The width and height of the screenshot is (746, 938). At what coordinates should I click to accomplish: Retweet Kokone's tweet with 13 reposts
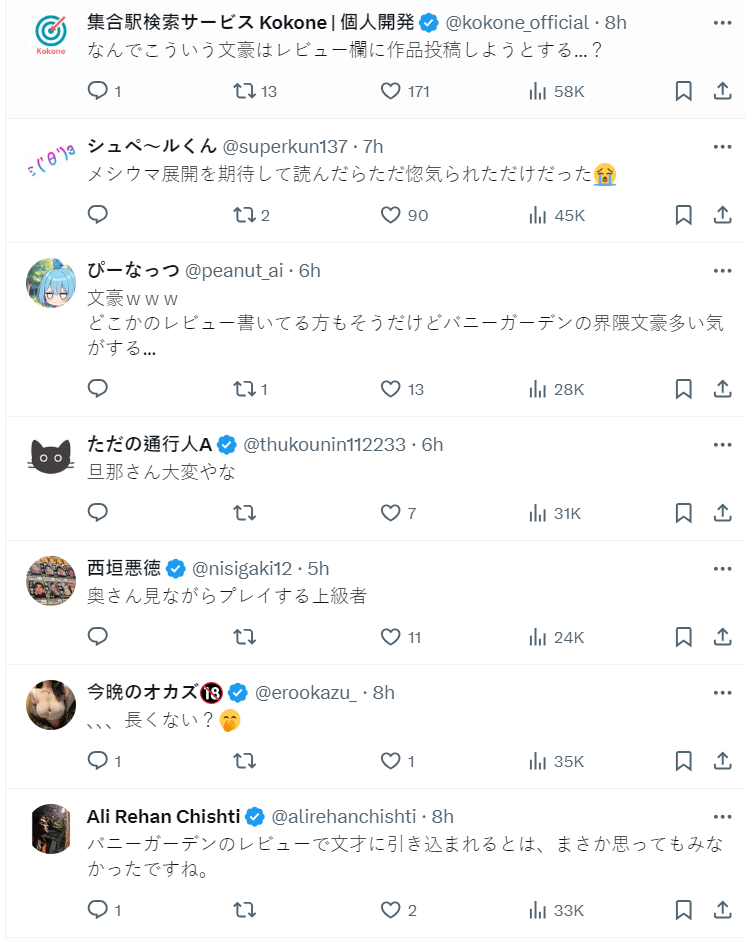(244, 91)
